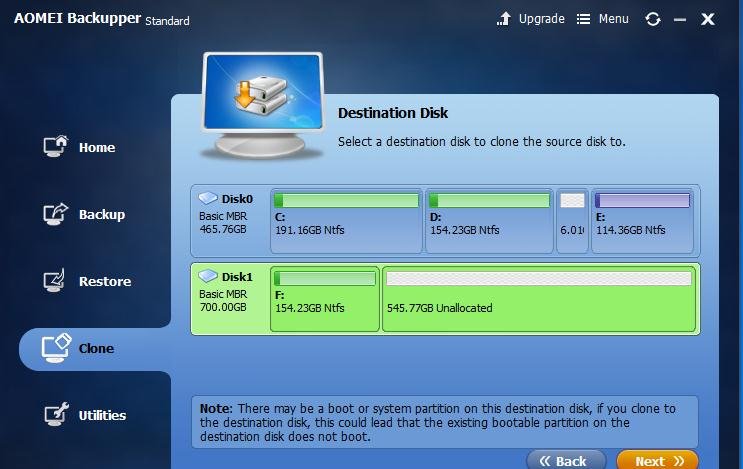Click the orange Next button
This screenshot has width=743, height=469.
(x=658, y=460)
